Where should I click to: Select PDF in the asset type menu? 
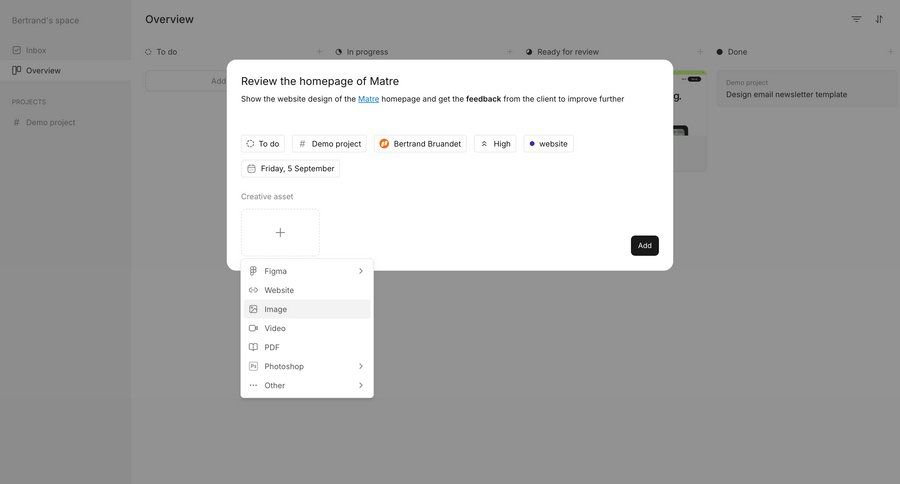pos(272,347)
